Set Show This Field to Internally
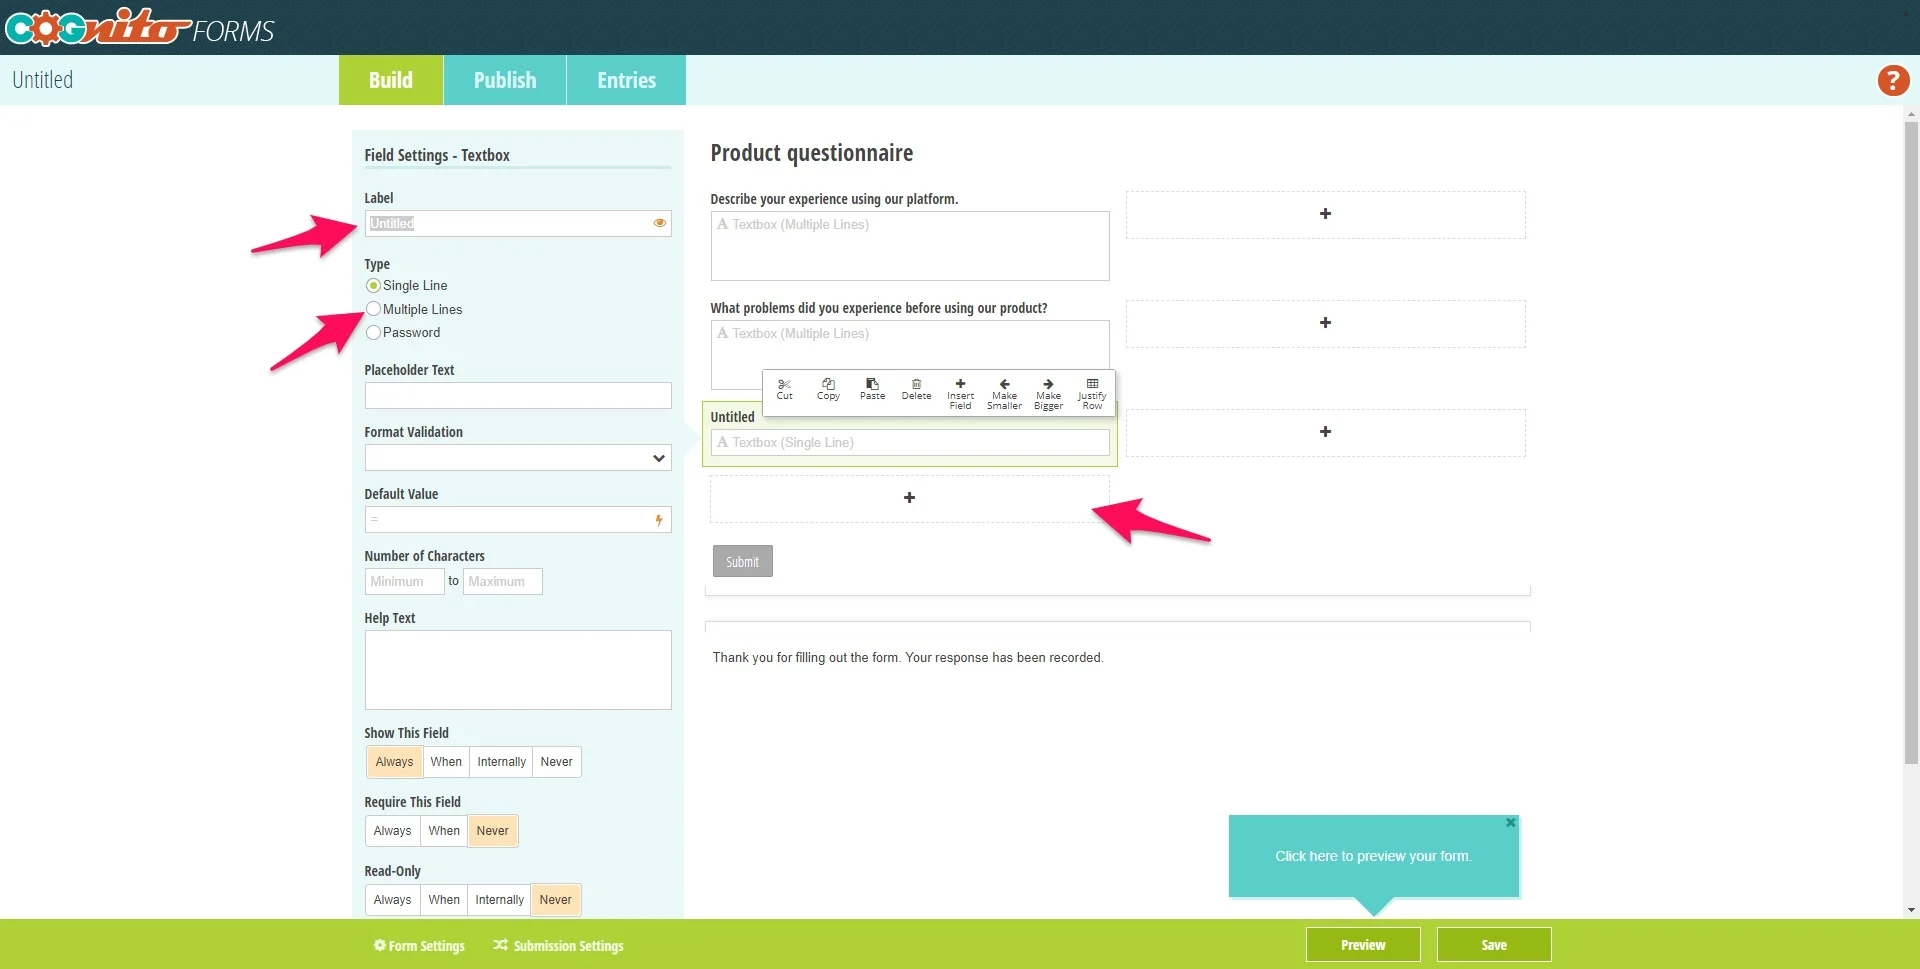Screen dimensions: 1920x969 pyautogui.click(x=501, y=762)
